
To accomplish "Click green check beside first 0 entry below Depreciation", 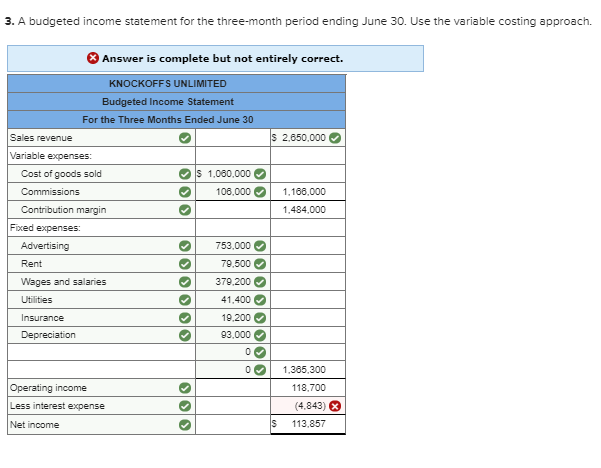I will click(260, 352).
